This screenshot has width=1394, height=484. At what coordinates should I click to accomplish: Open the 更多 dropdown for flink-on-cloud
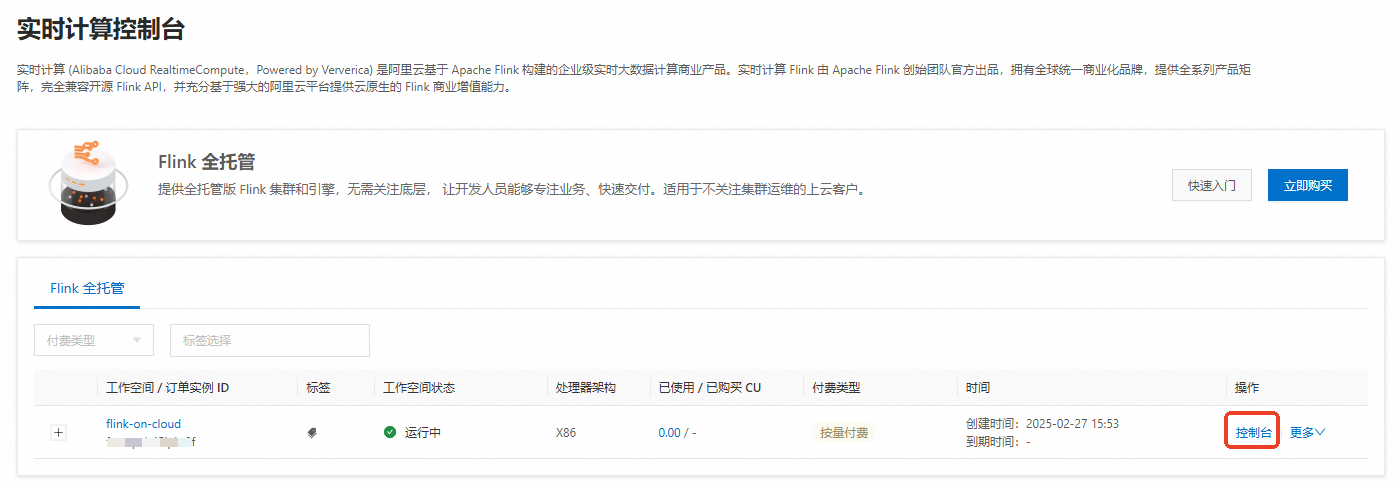pos(1307,433)
